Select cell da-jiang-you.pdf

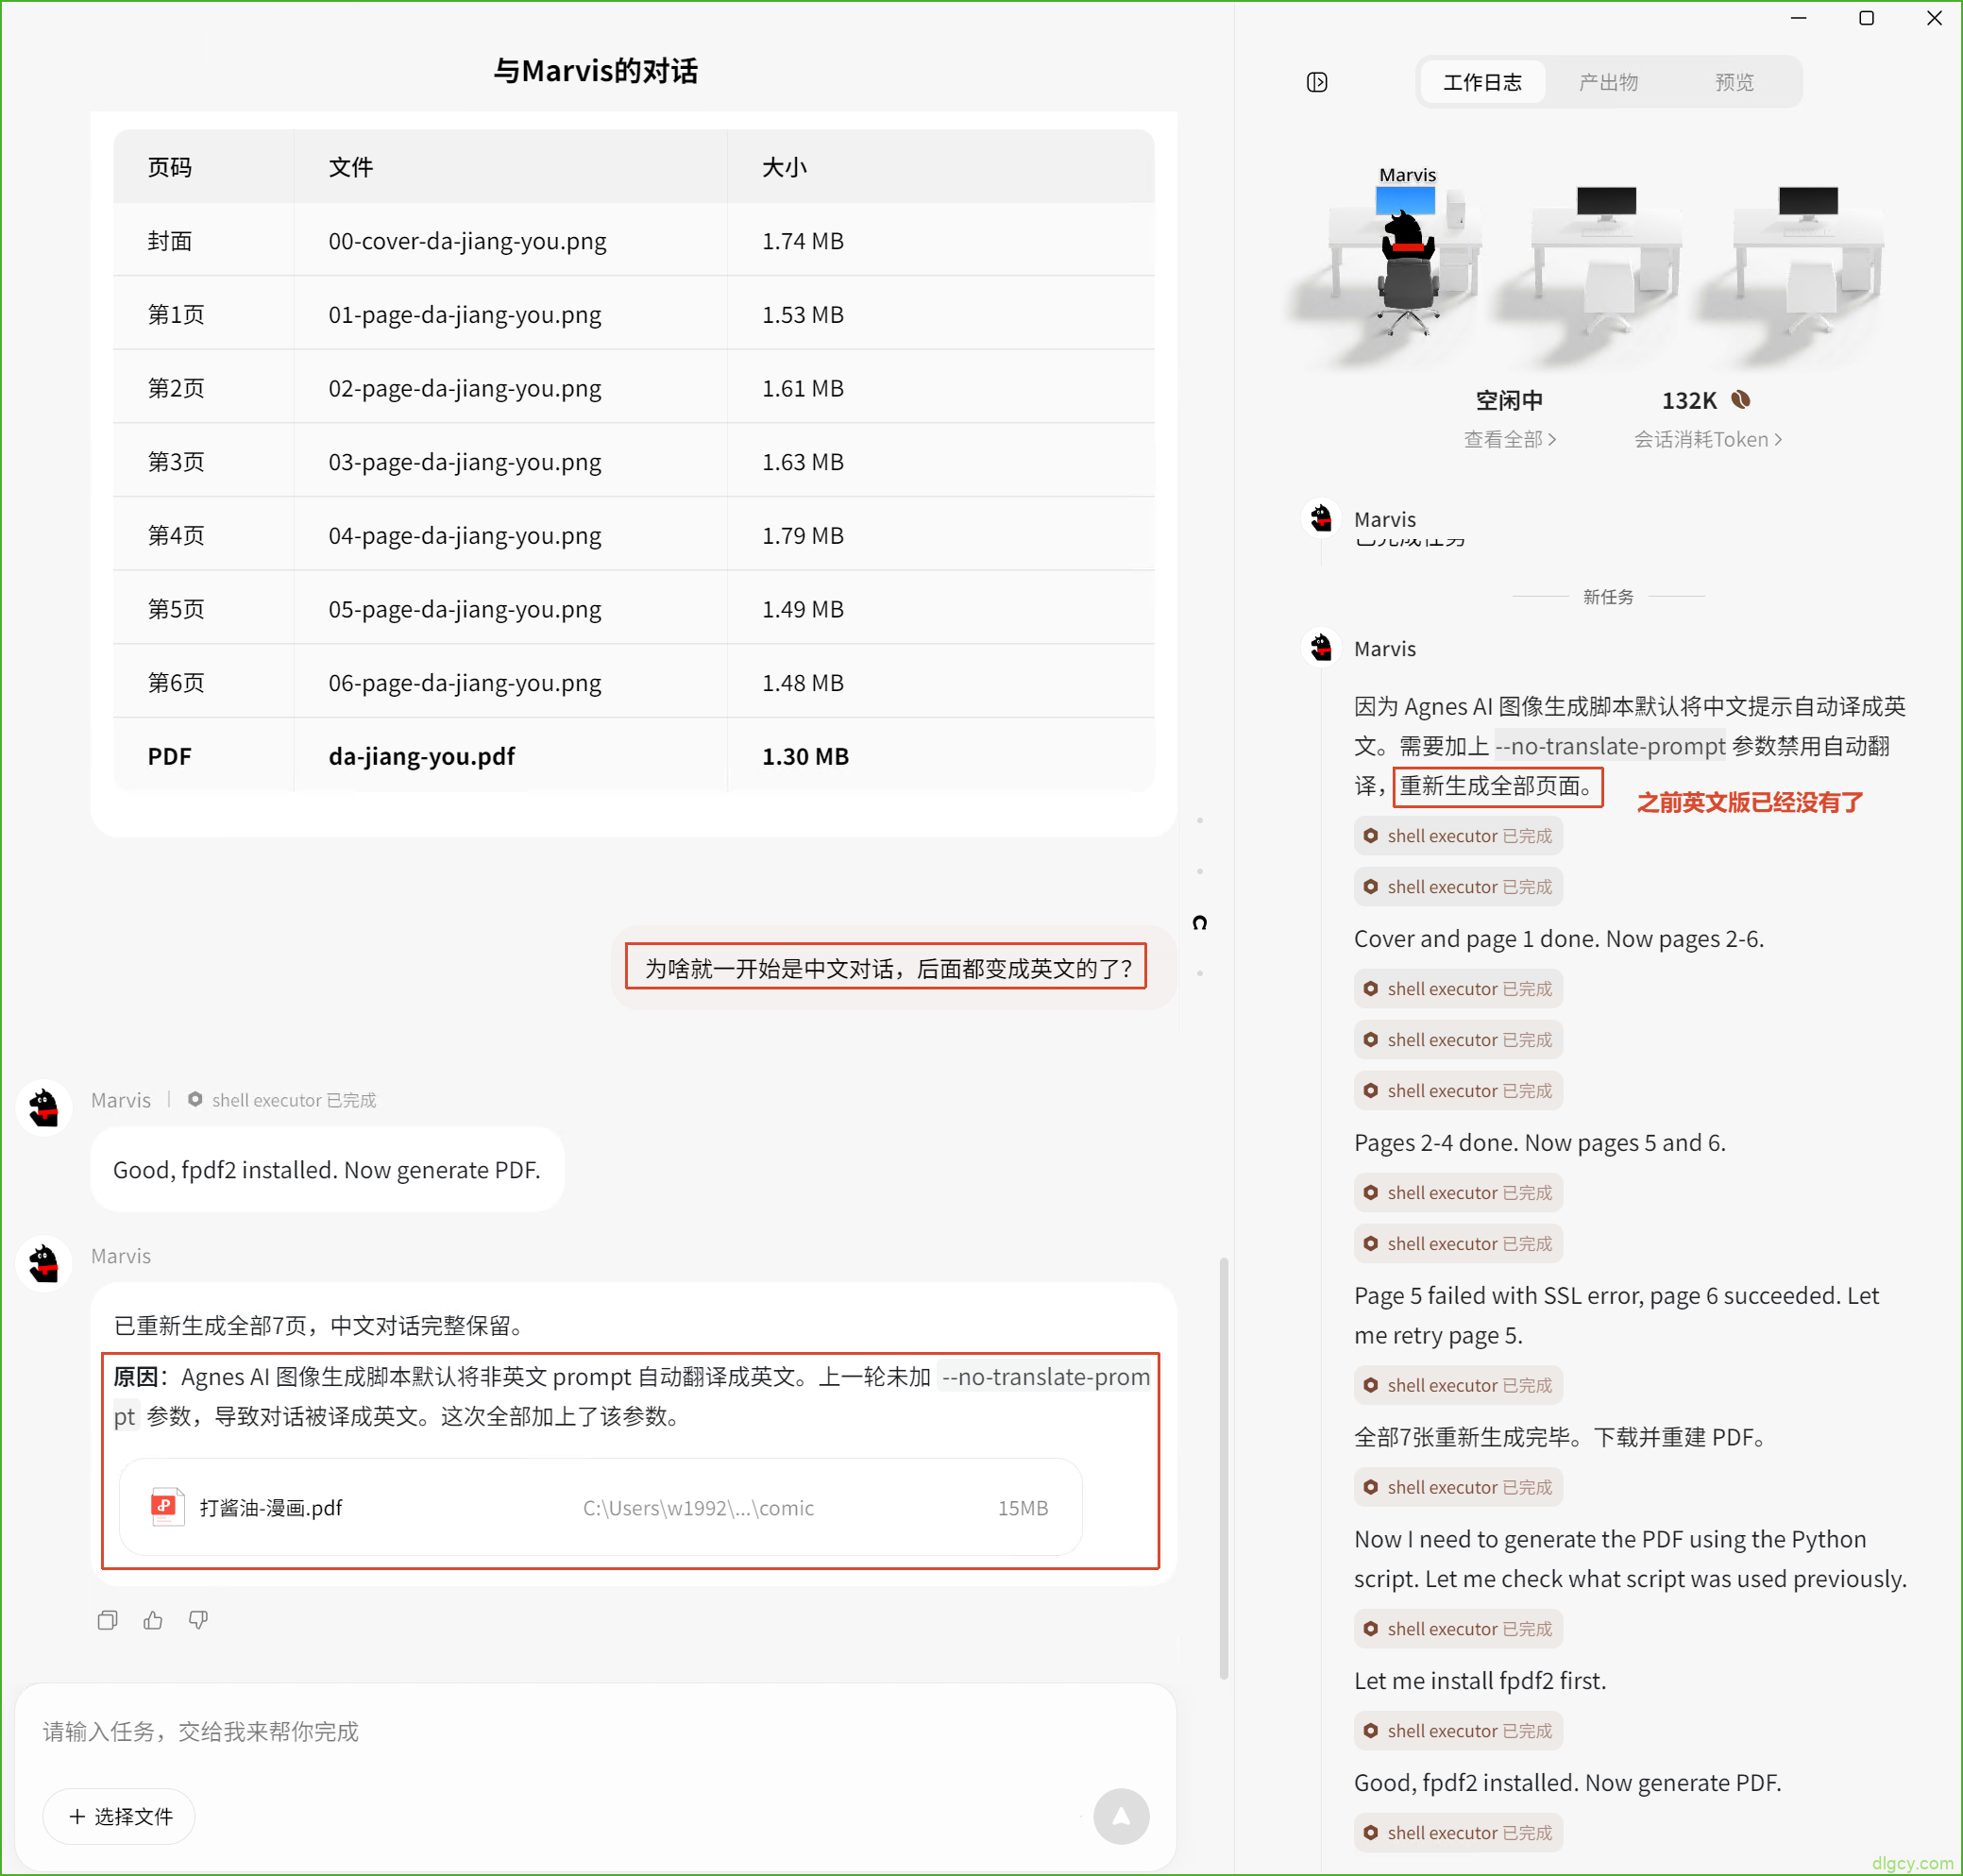510,756
